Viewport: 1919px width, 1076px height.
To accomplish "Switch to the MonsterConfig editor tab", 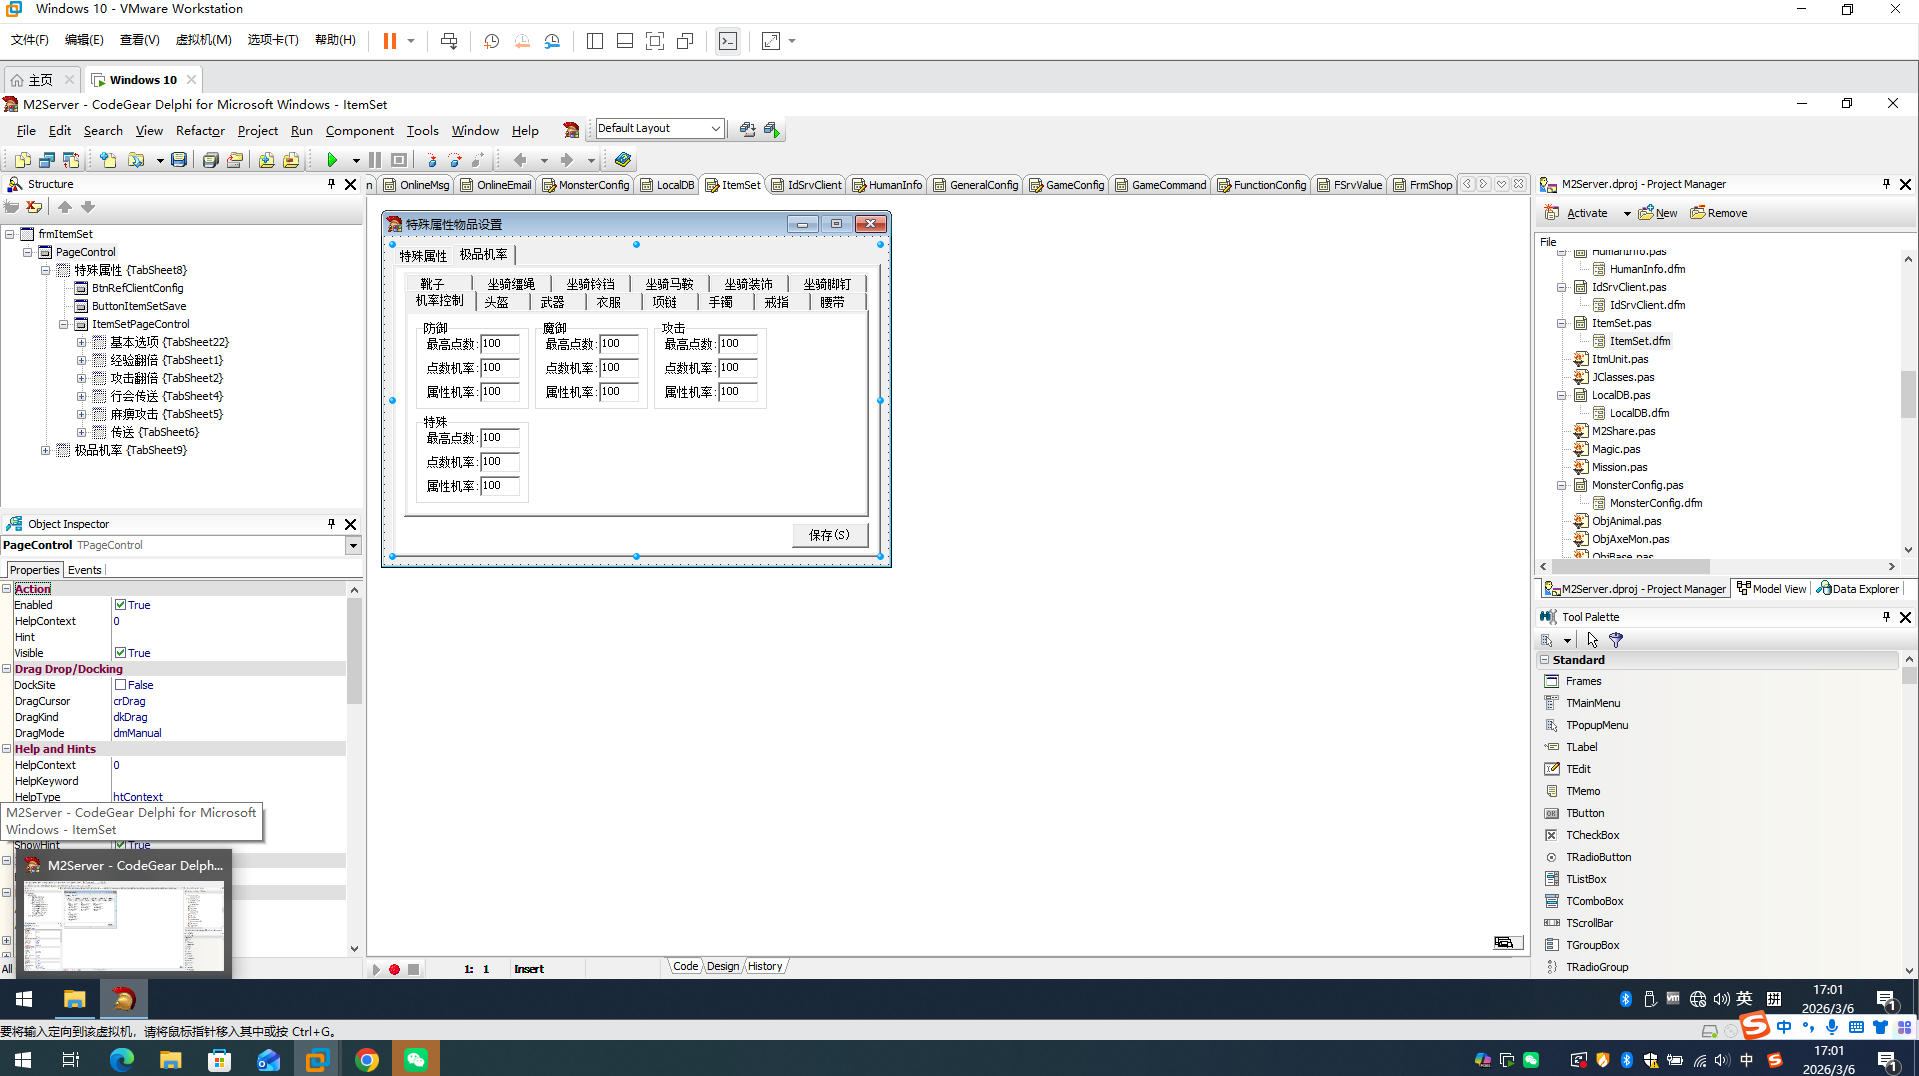I will (586, 185).
